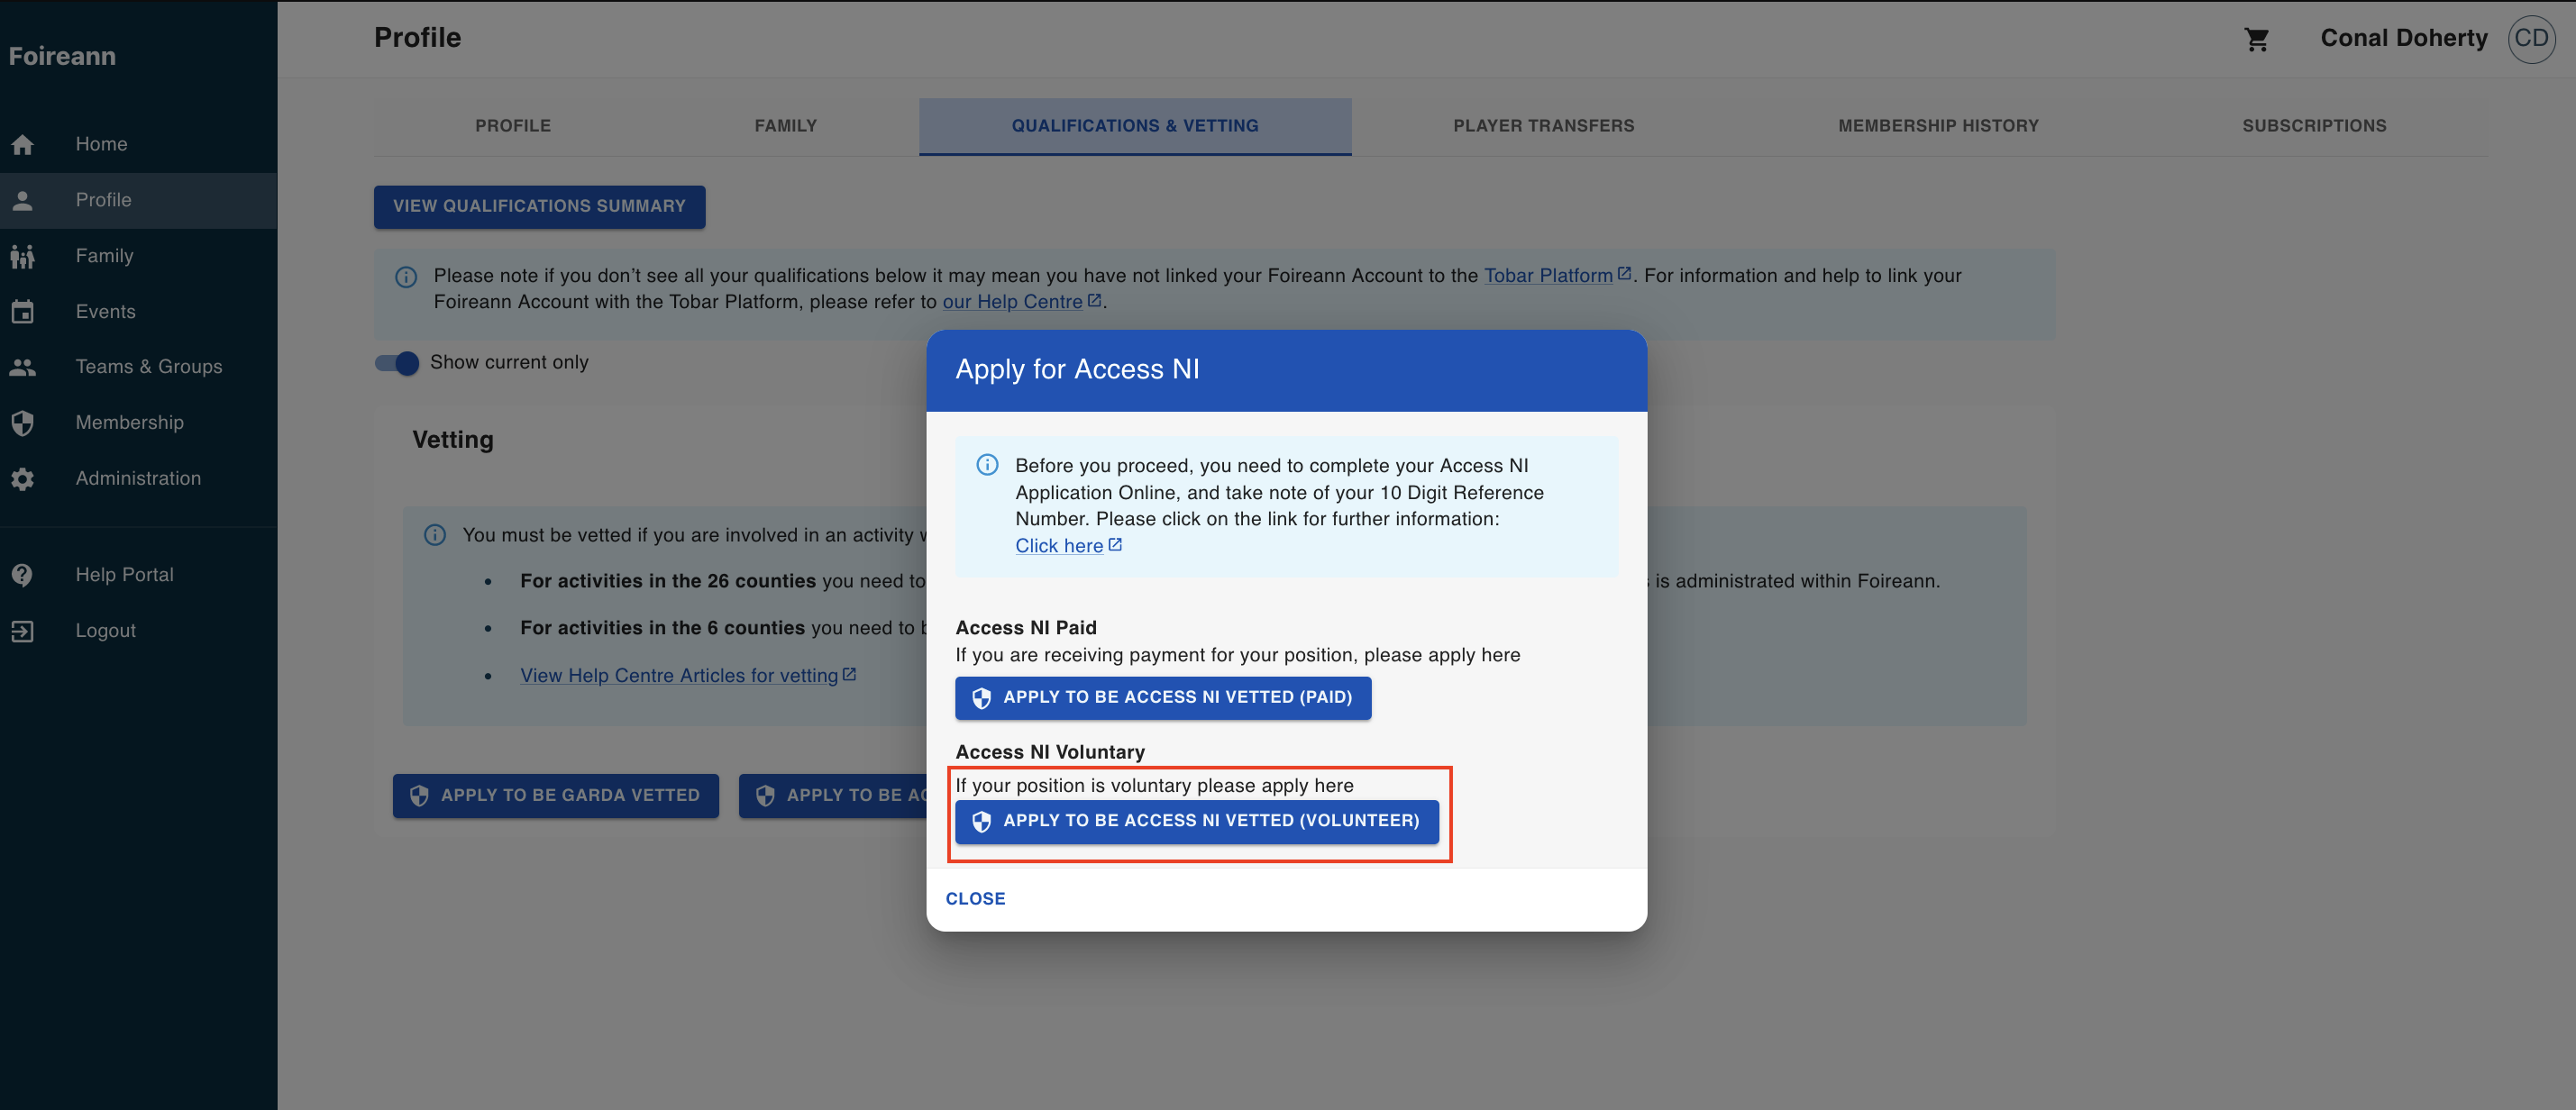Open the CD user avatar
2576x1110 pixels.
click(2531, 39)
